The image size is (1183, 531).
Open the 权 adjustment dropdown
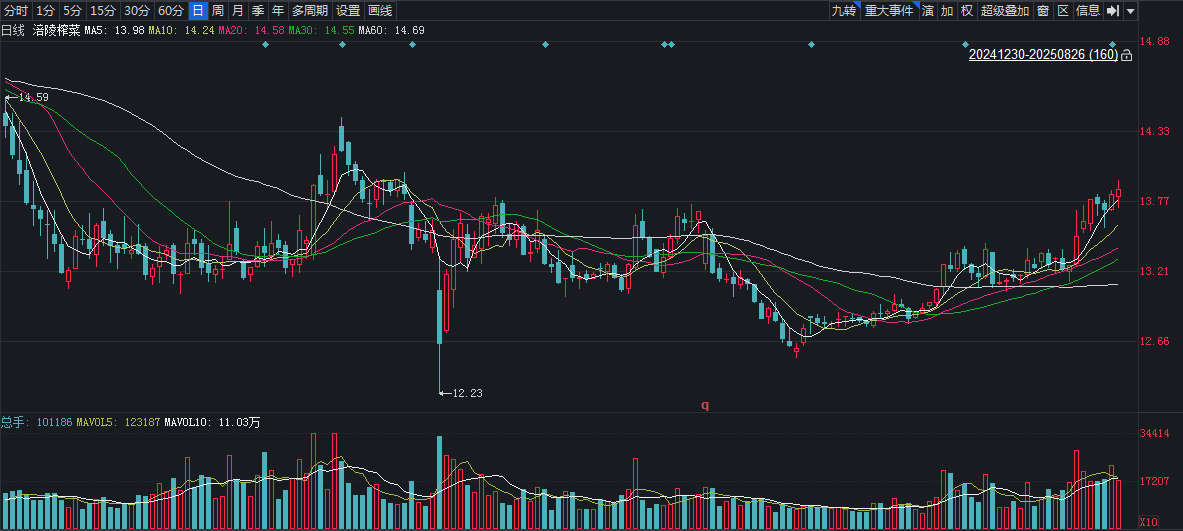point(966,11)
